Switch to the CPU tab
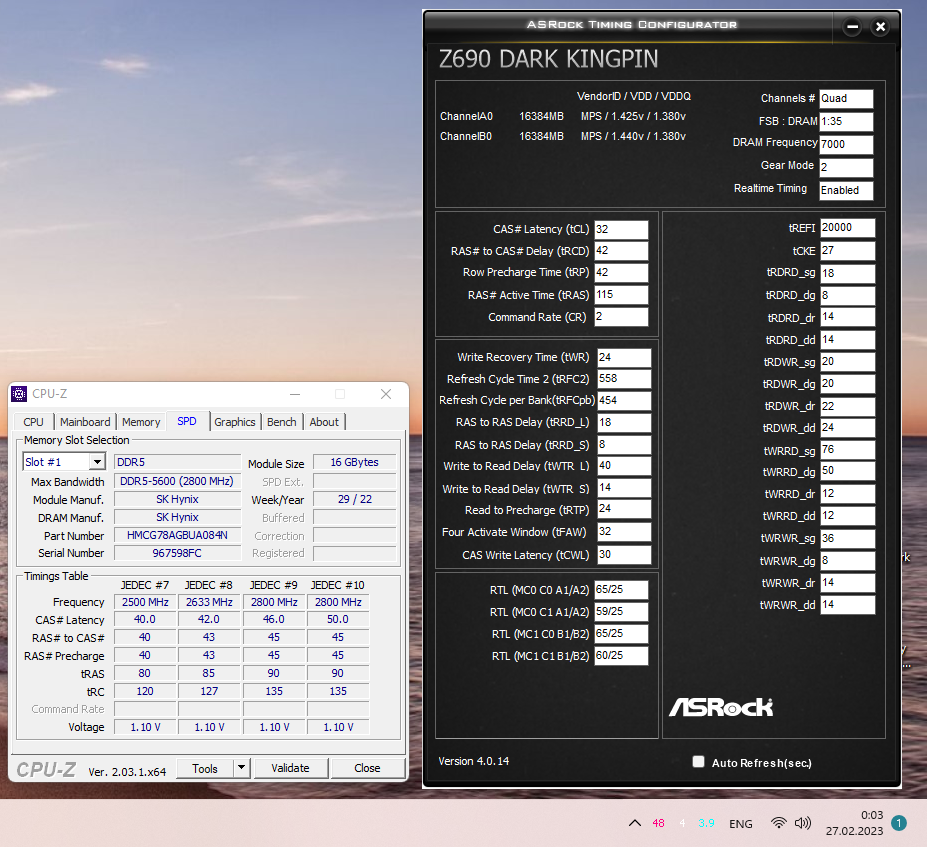927x847 pixels. tap(33, 422)
